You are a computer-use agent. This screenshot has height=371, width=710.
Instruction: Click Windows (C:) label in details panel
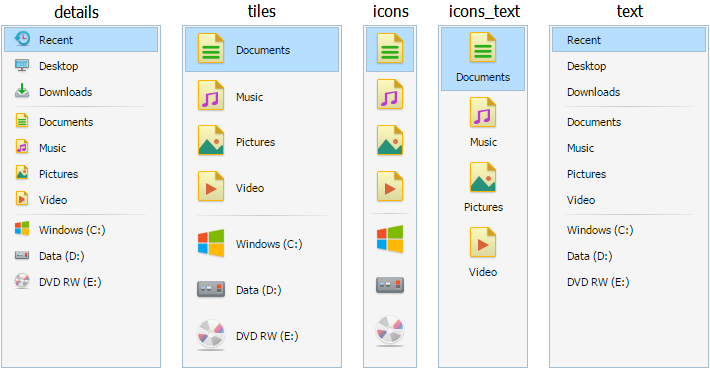pyautogui.click(x=72, y=230)
